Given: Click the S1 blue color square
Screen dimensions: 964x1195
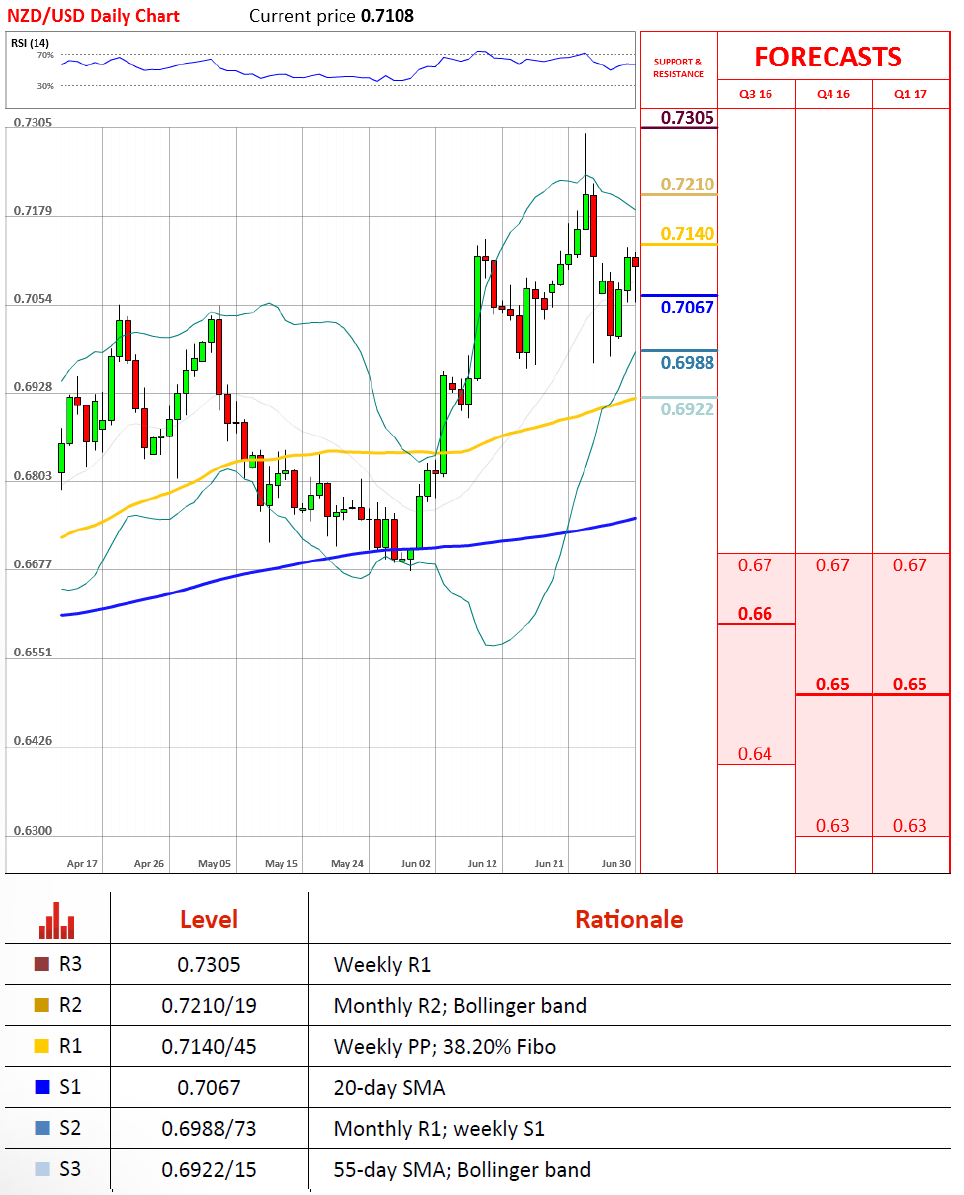Looking at the screenshot, I should [42, 1087].
